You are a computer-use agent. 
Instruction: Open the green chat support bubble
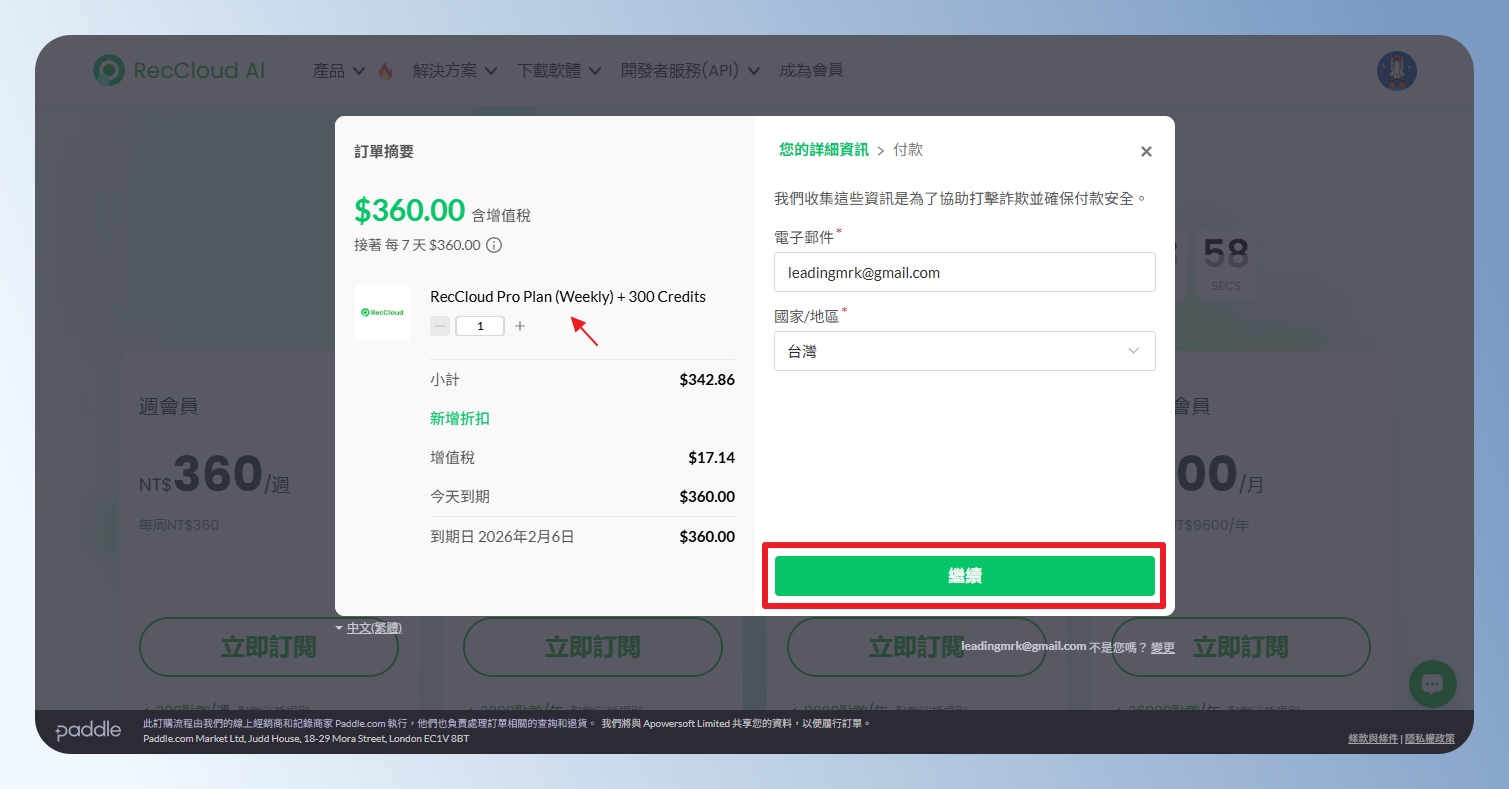point(1432,684)
